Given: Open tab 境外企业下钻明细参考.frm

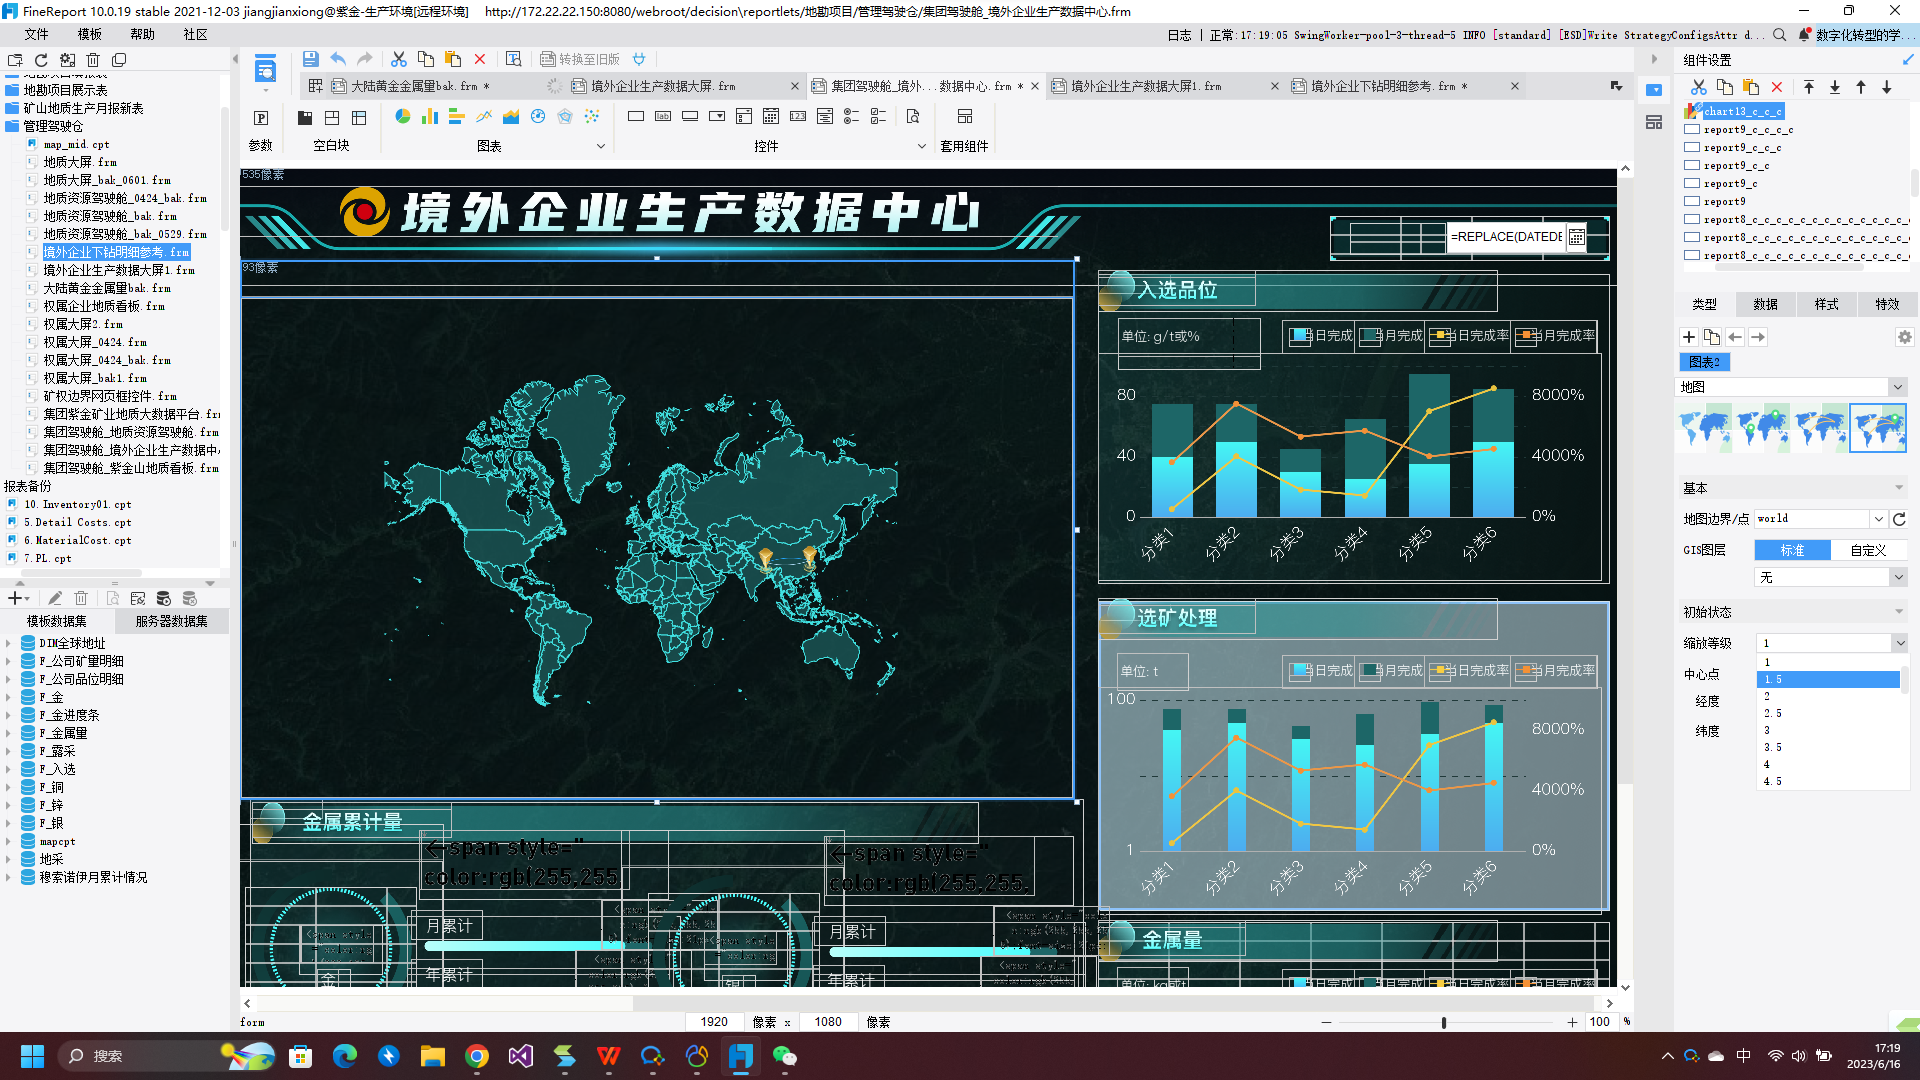Looking at the screenshot, I should point(1390,86).
